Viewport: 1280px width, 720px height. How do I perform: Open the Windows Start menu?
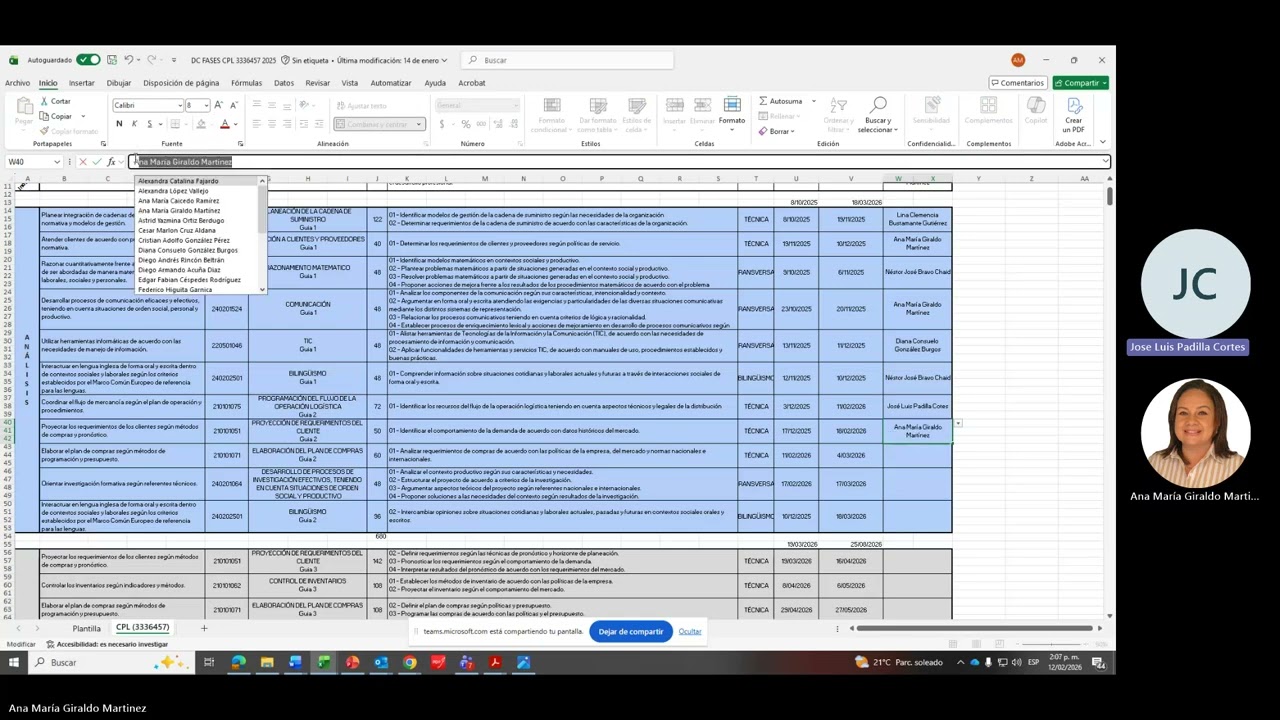[x=13, y=662]
